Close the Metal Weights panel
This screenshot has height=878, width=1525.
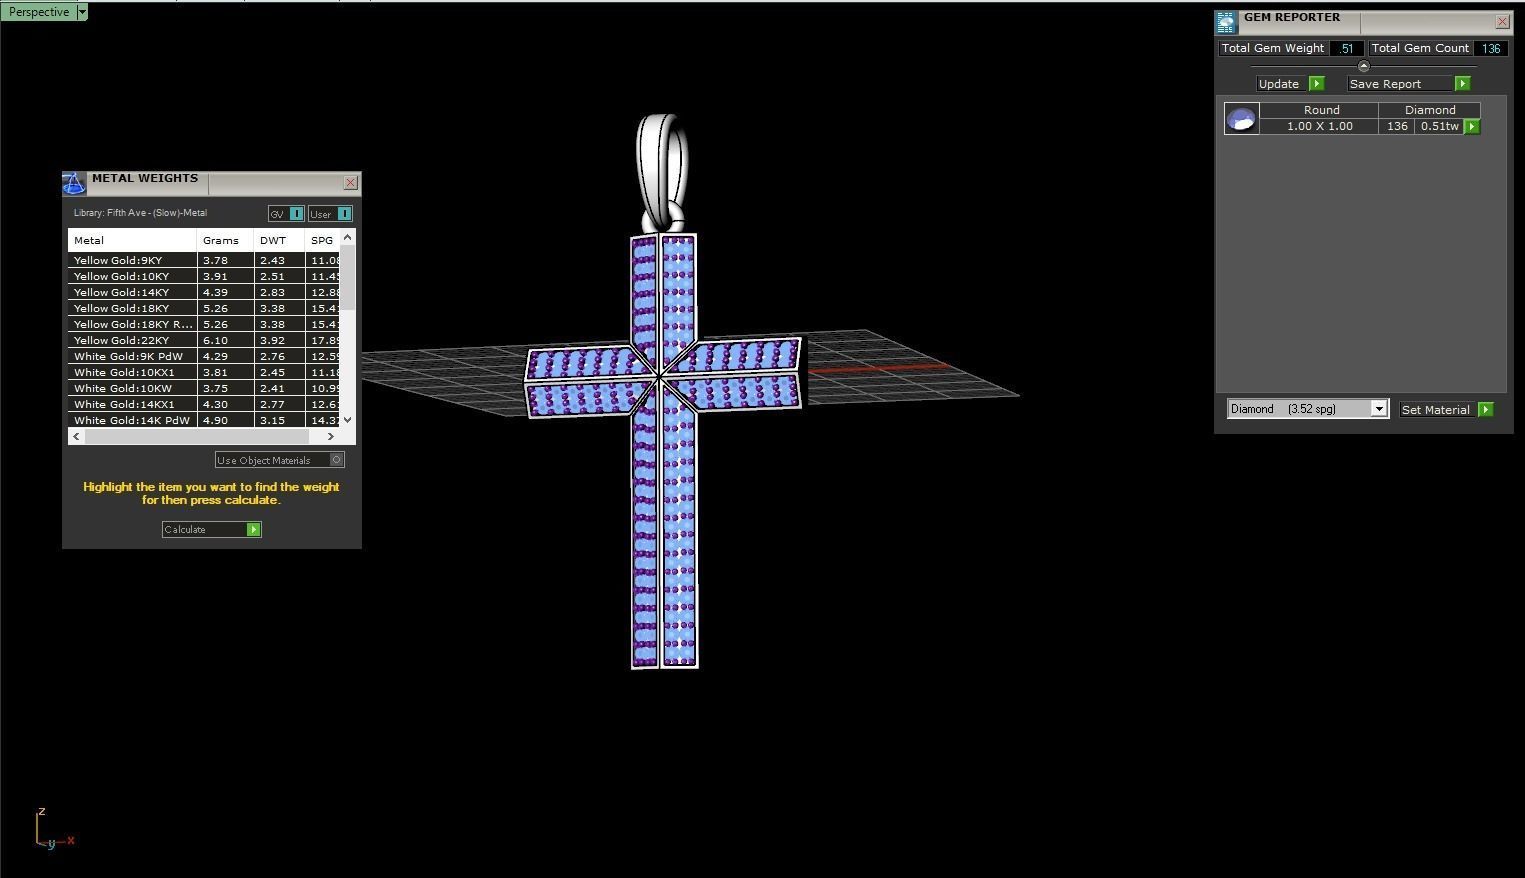[350, 182]
